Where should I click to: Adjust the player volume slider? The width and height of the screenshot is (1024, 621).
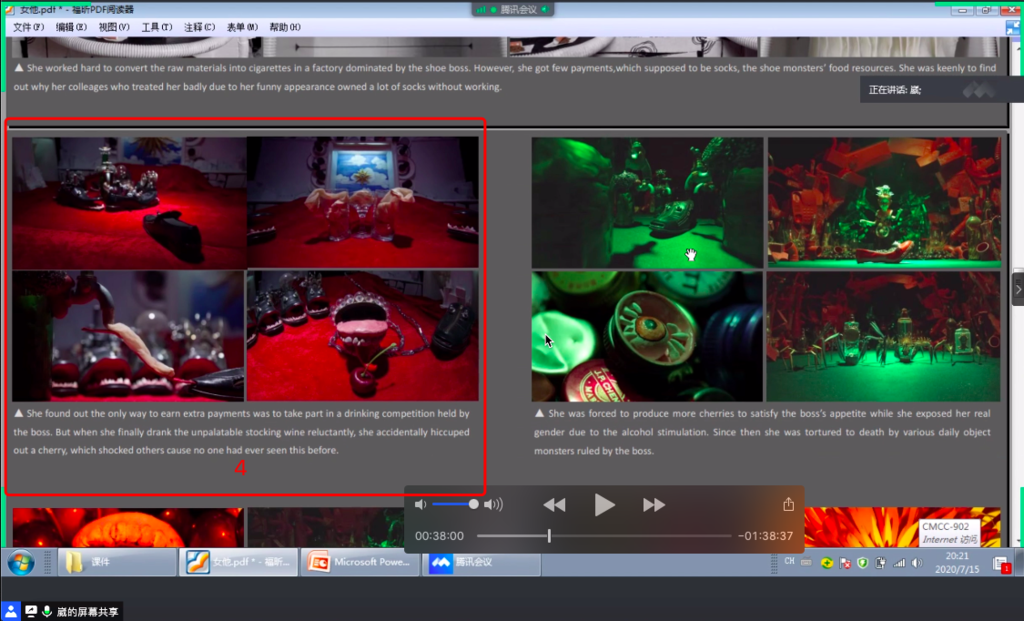pyautogui.click(x=455, y=504)
